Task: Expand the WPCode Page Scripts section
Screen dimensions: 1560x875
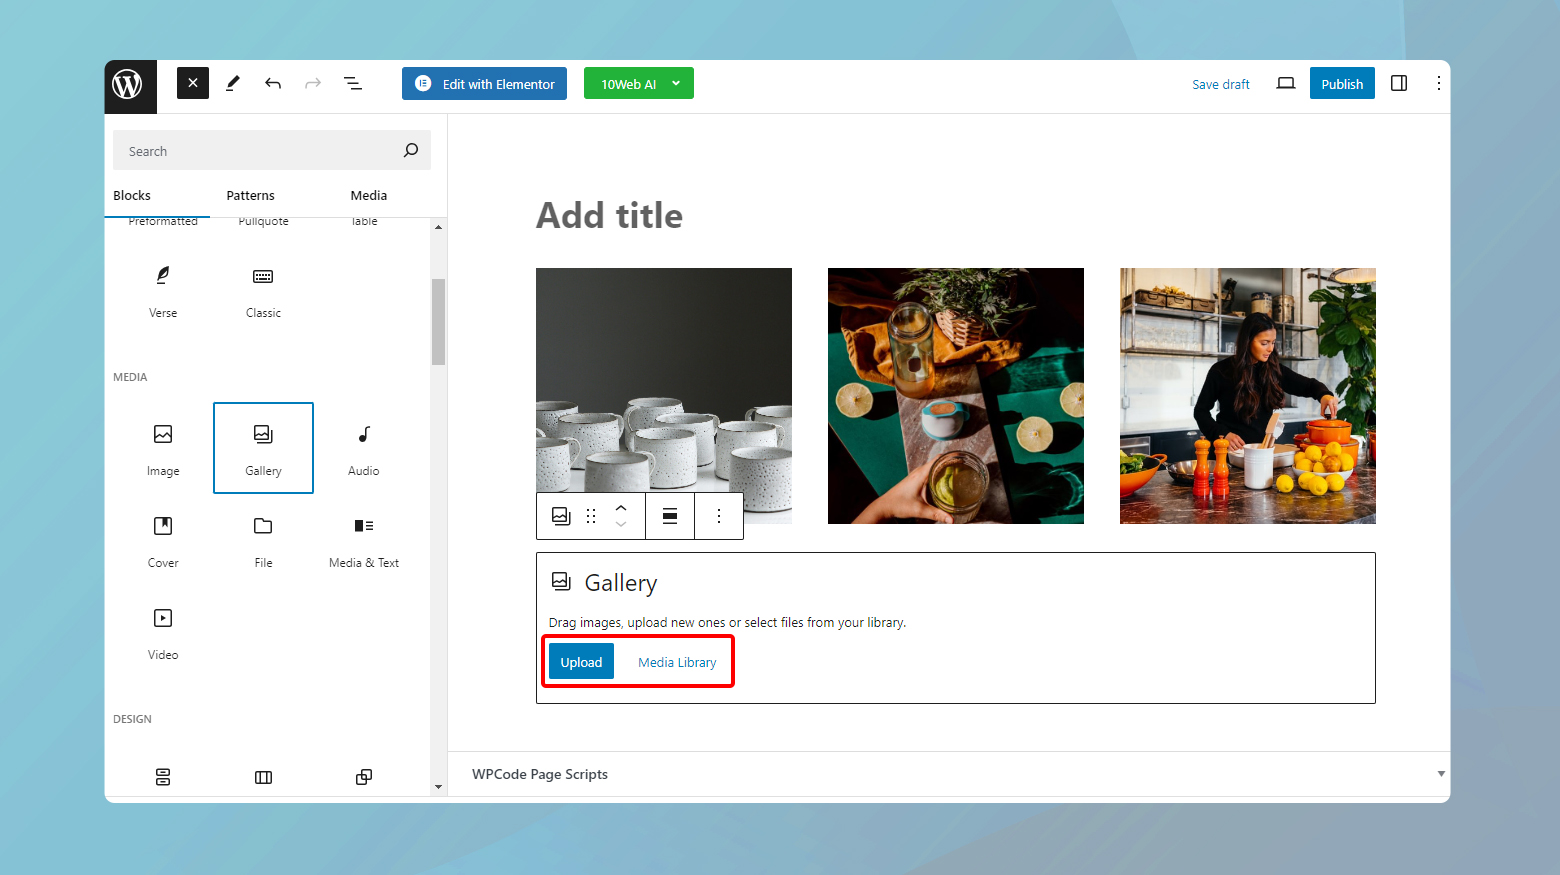Action: coord(1440,773)
